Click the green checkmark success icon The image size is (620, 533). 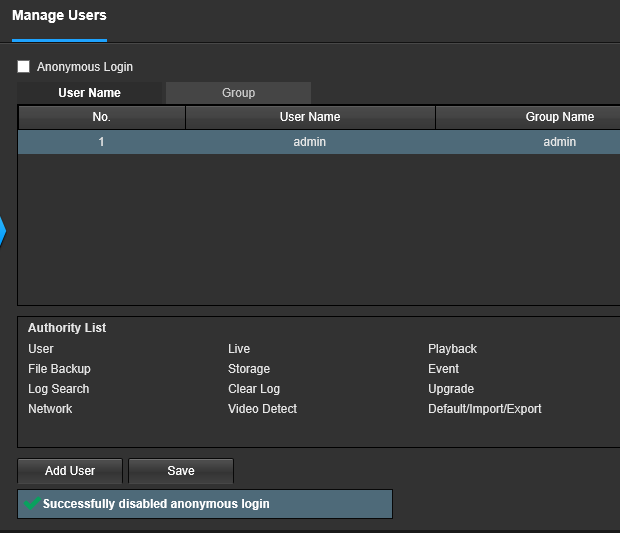point(32,504)
